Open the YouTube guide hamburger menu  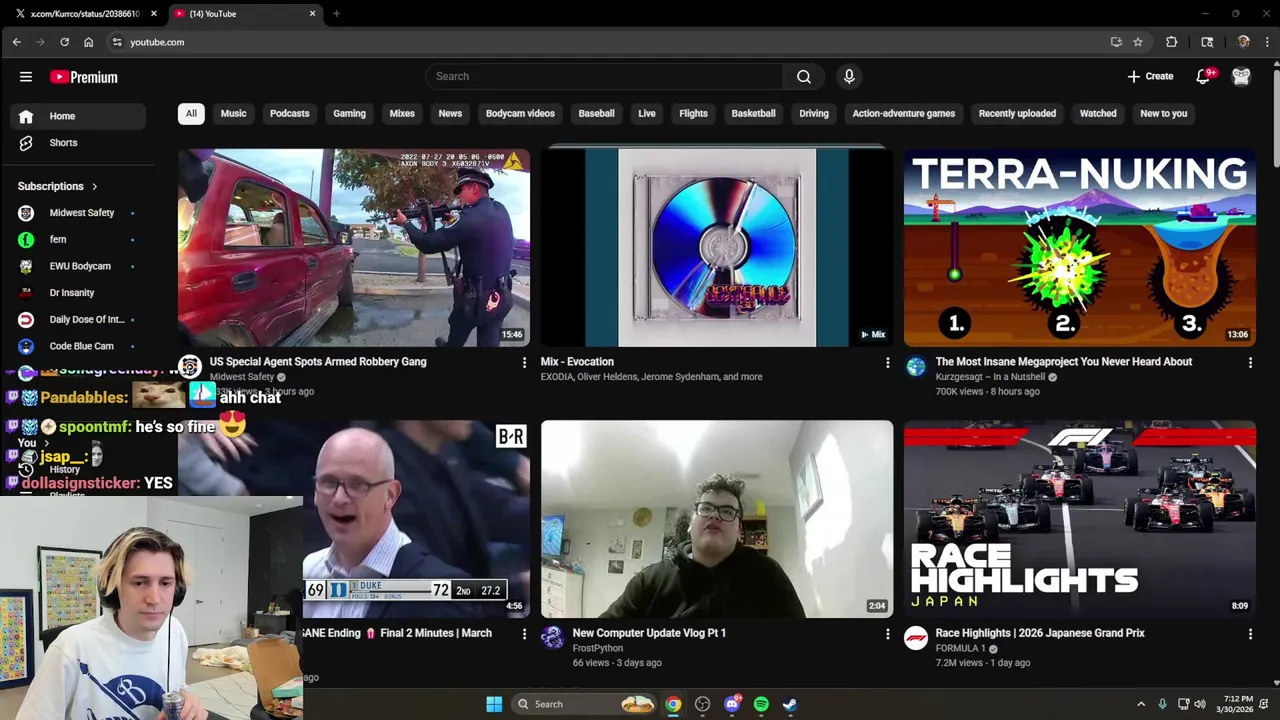(x=26, y=77)
